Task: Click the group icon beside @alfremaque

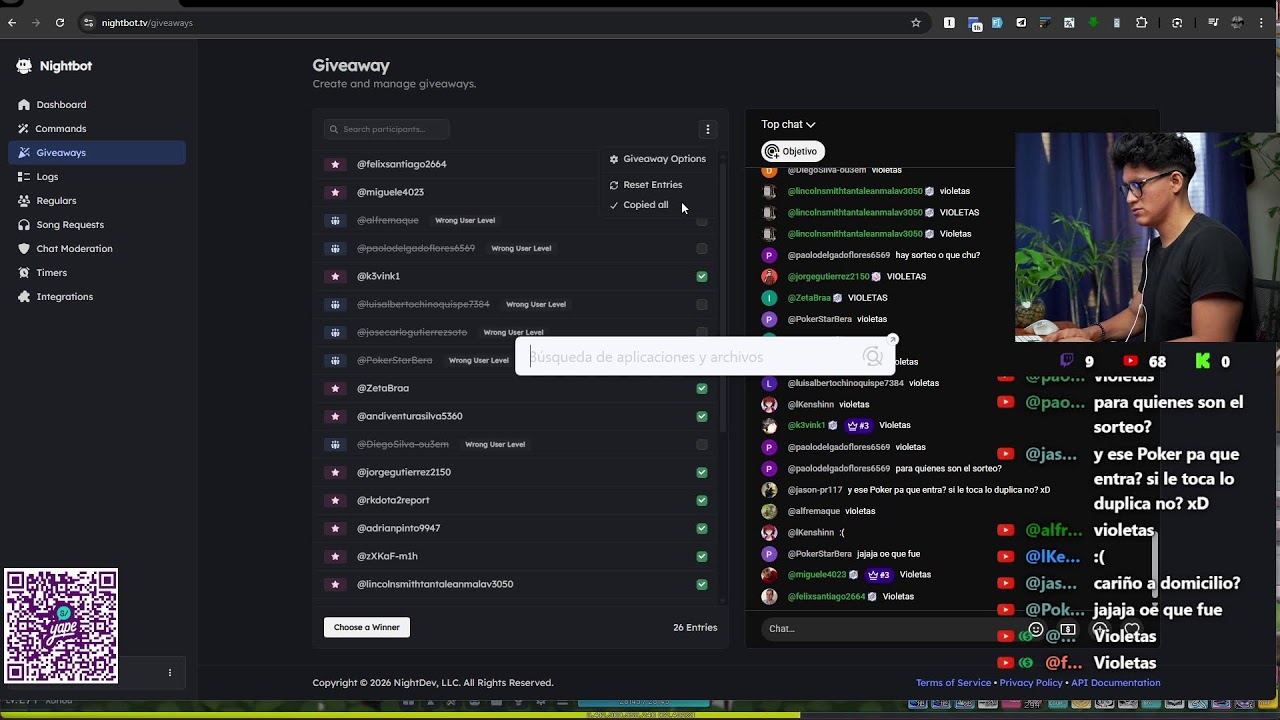Action: [335, 220]
